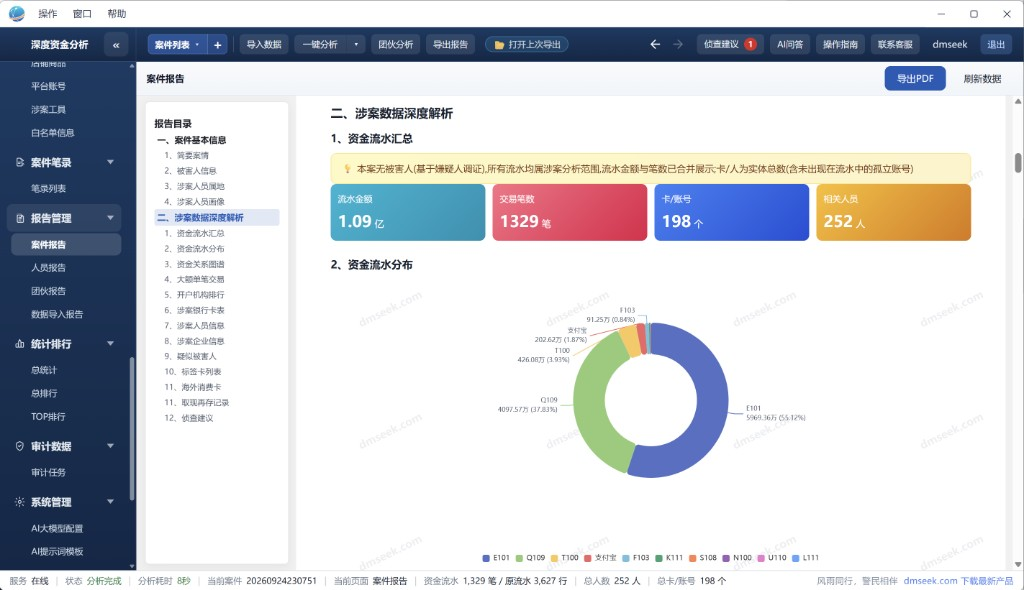Toggle U110 series in chart legend
This screenshot has height=590, width=1024.
[x=772, y=558]
